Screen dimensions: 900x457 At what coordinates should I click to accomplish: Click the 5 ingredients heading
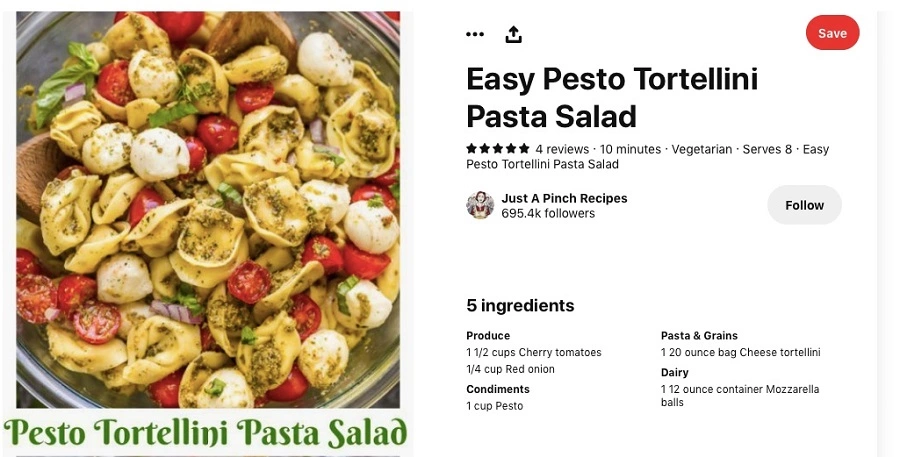coord(520,305)
